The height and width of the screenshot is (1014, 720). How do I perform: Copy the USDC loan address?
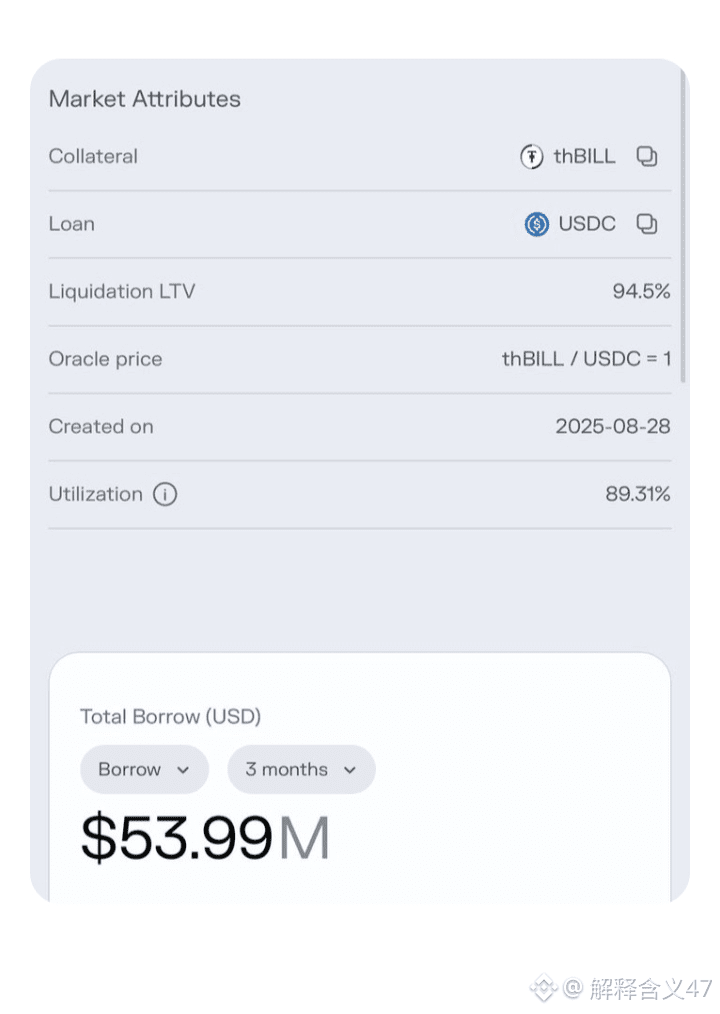tap(647, 224)
